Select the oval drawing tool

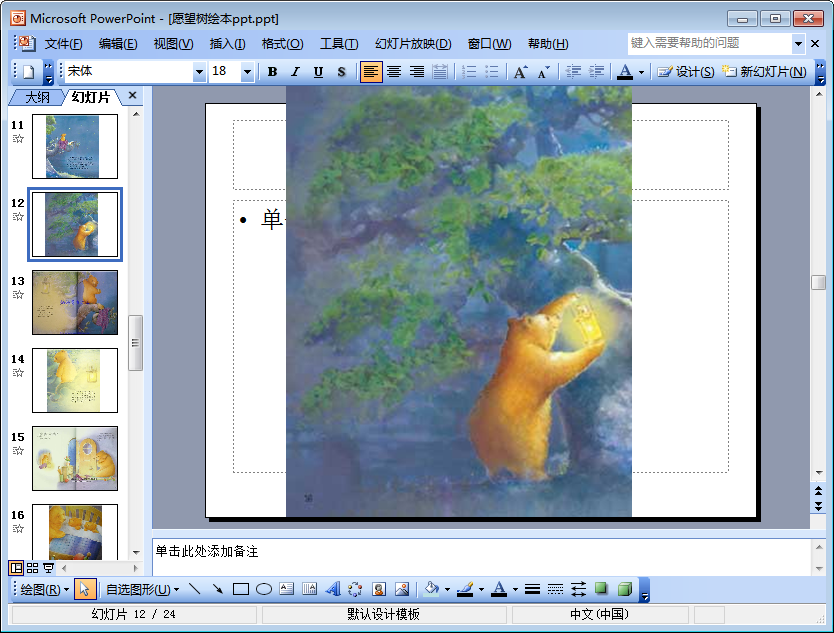pos(264,589)
